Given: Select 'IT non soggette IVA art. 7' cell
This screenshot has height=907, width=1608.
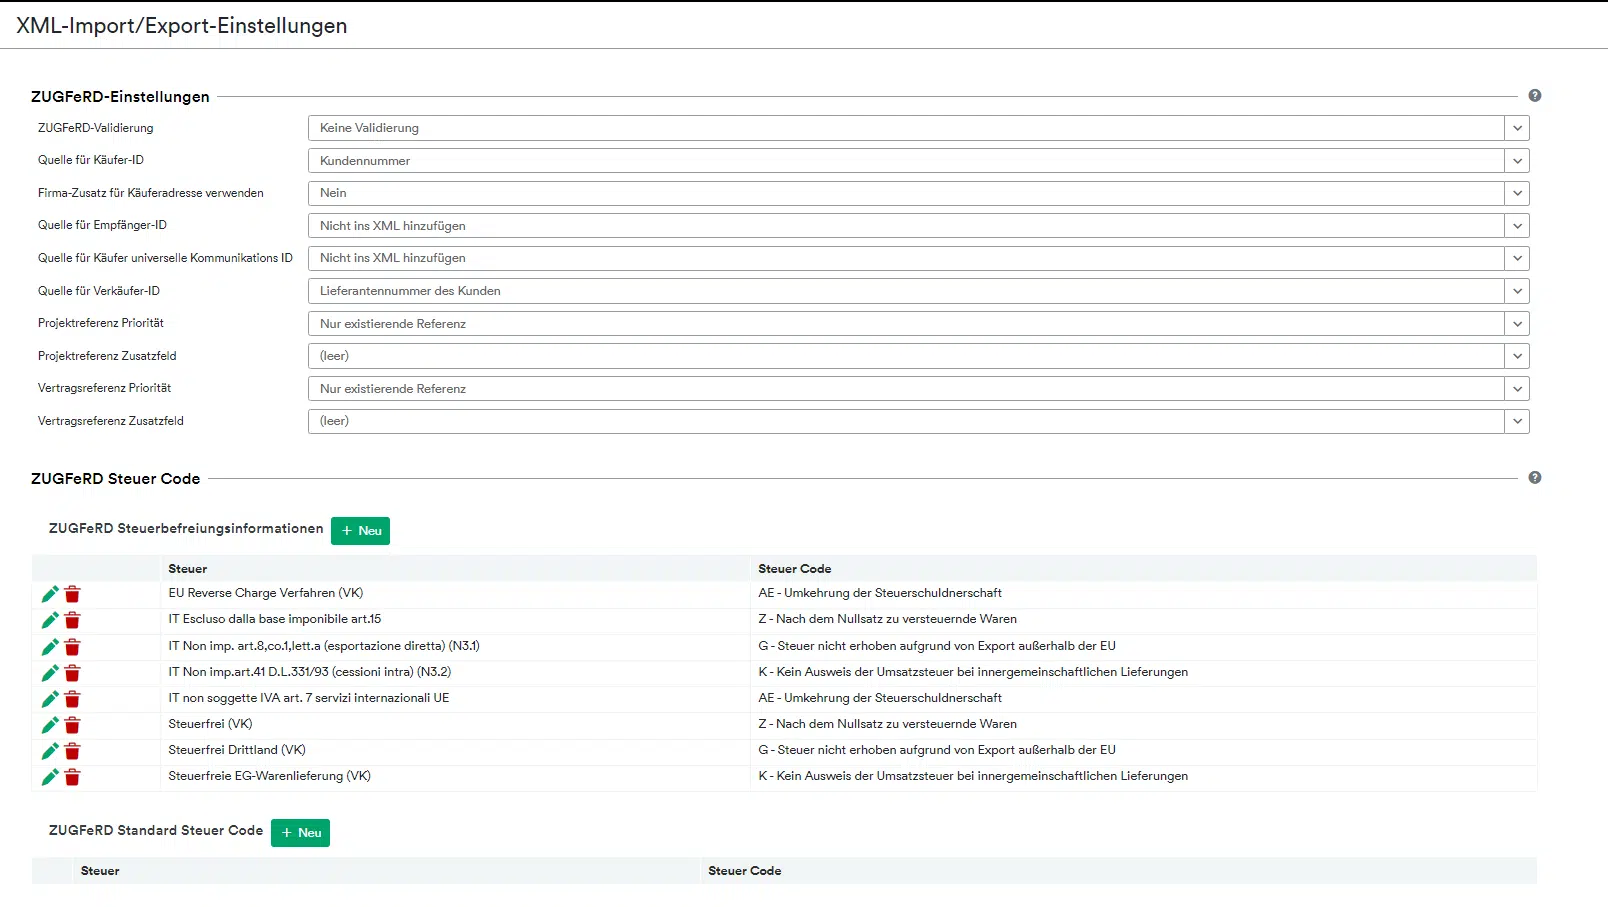Looking at the screenshot, I should pyautogui.click(x=455, y=698).
